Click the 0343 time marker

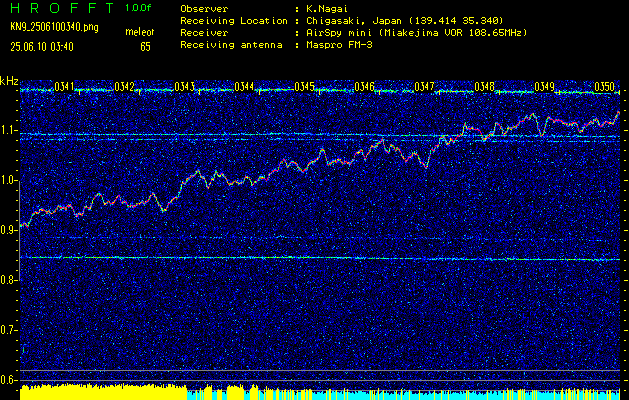point(184,86)
